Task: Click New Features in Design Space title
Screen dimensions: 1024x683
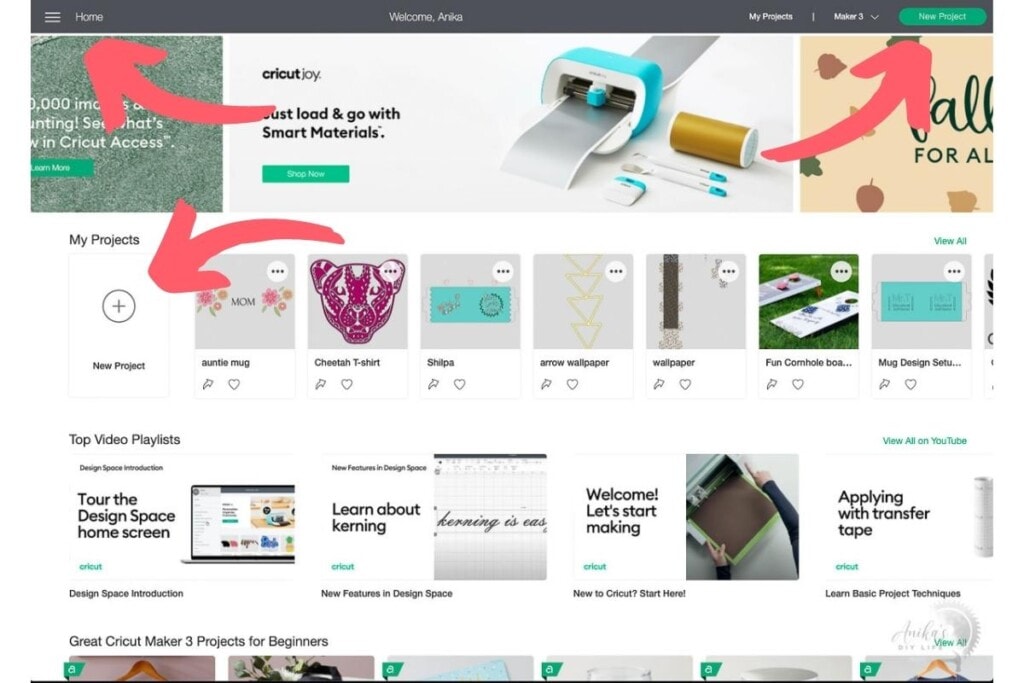Action: pos(387,594)
